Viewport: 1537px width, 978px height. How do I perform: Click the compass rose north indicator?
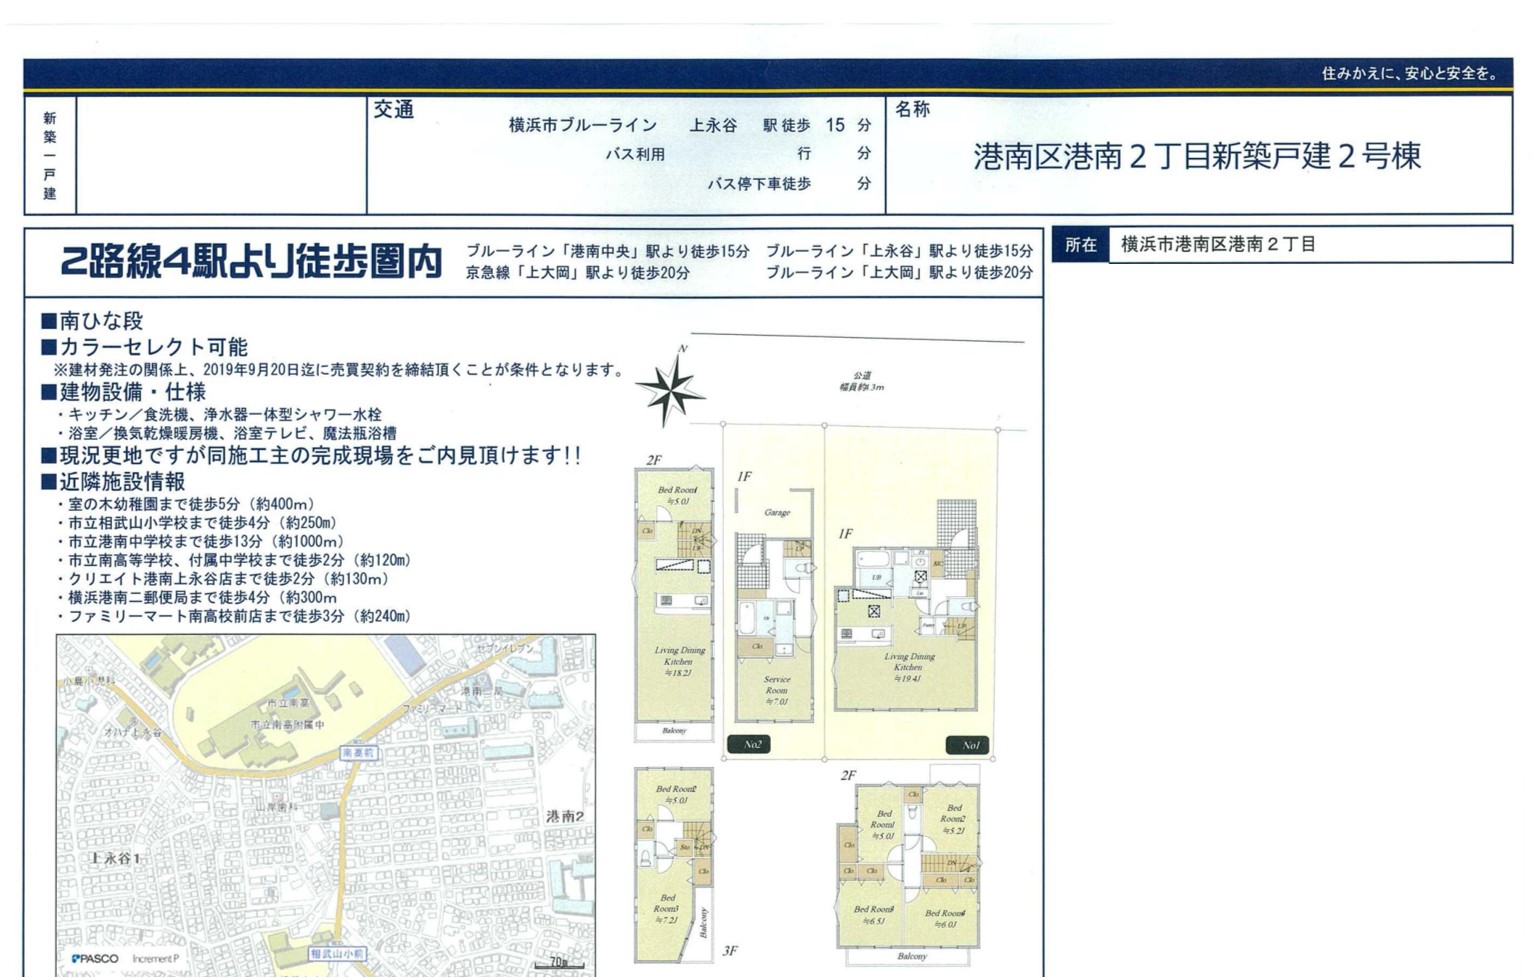point(671,387)
